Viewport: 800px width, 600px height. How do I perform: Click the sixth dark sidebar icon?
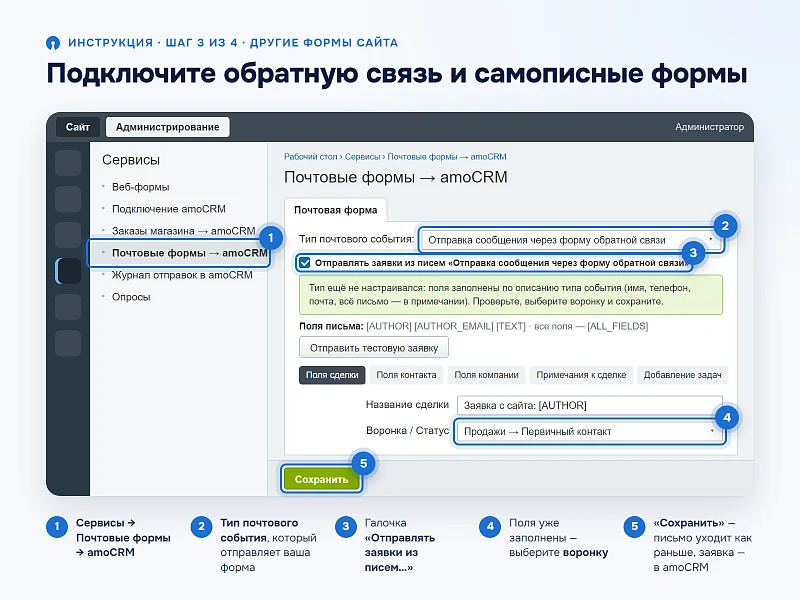pos(68,343)
